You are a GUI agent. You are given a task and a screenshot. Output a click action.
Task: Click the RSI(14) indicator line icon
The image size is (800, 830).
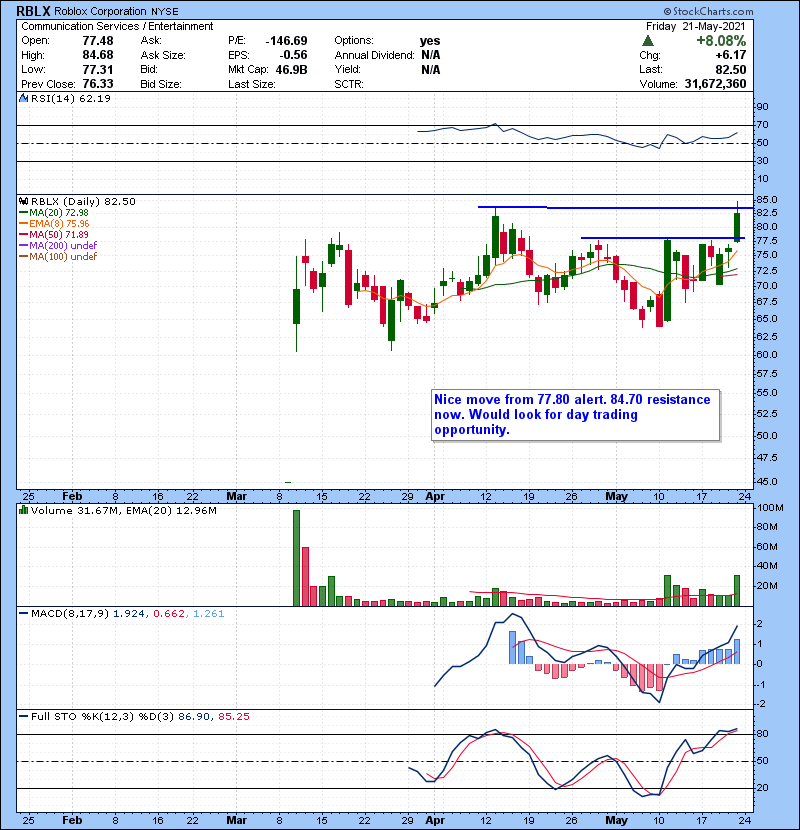(x=24, y=98)
